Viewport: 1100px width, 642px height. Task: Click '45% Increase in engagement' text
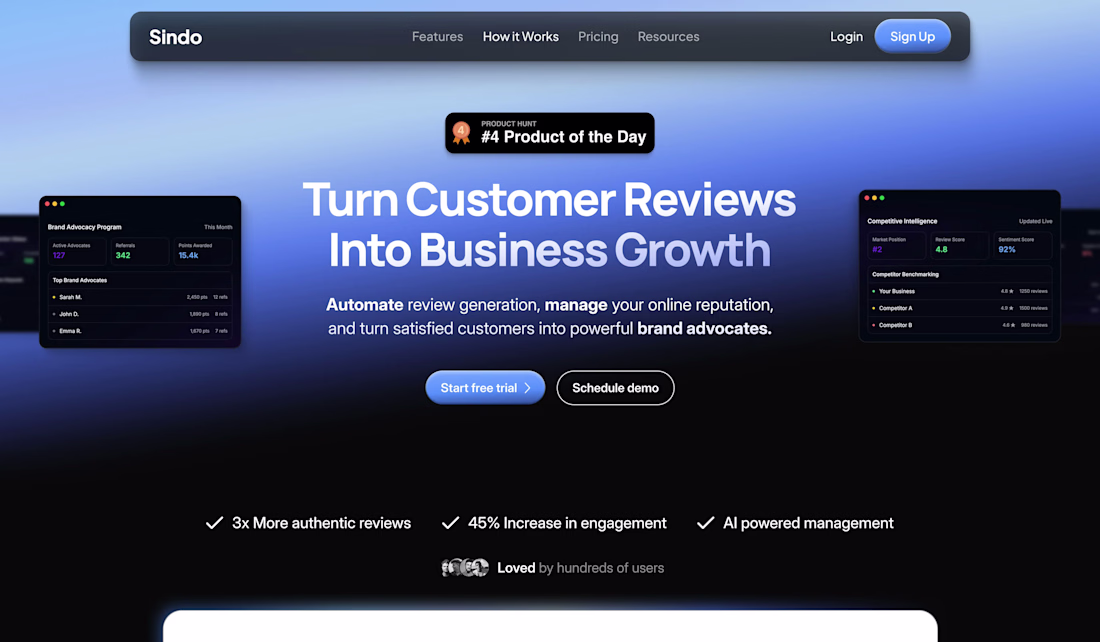[567, 523]
